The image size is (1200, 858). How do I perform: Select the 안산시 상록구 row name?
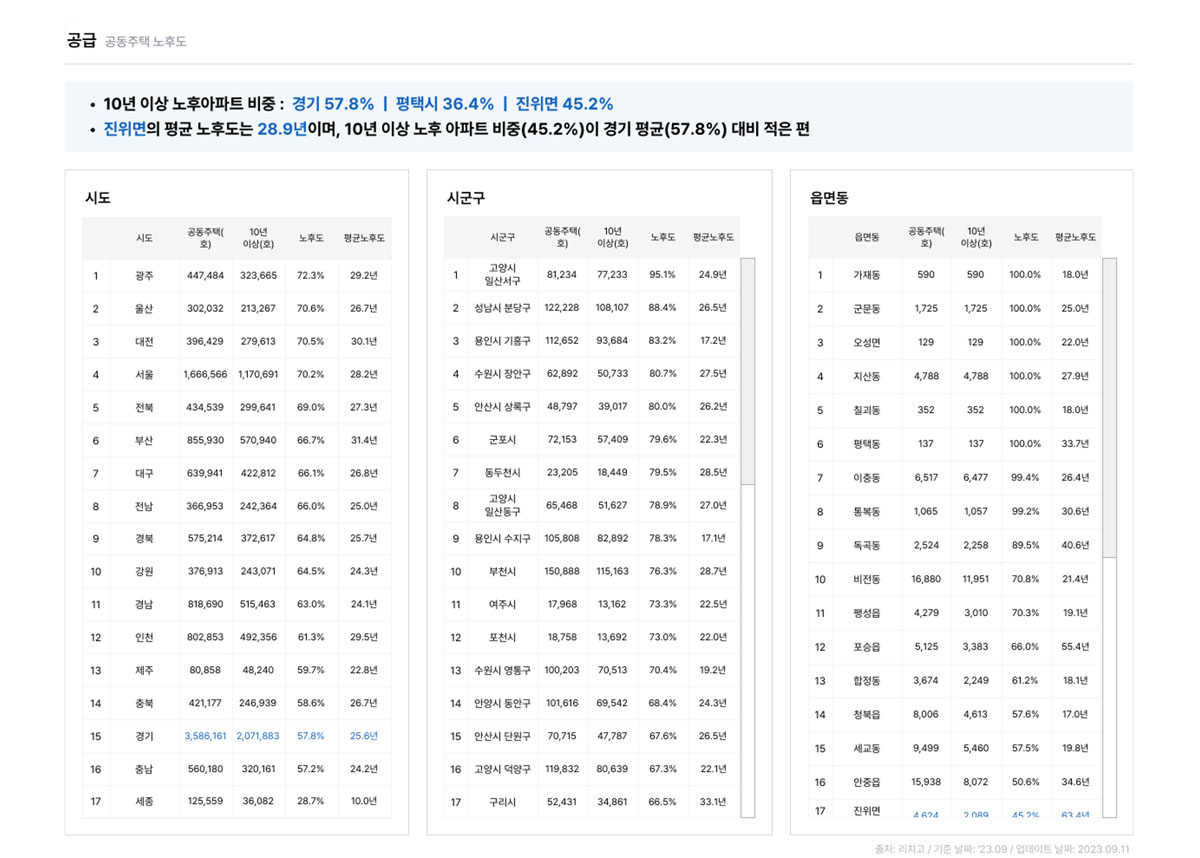pyautogui.click(x=503, y=407)
